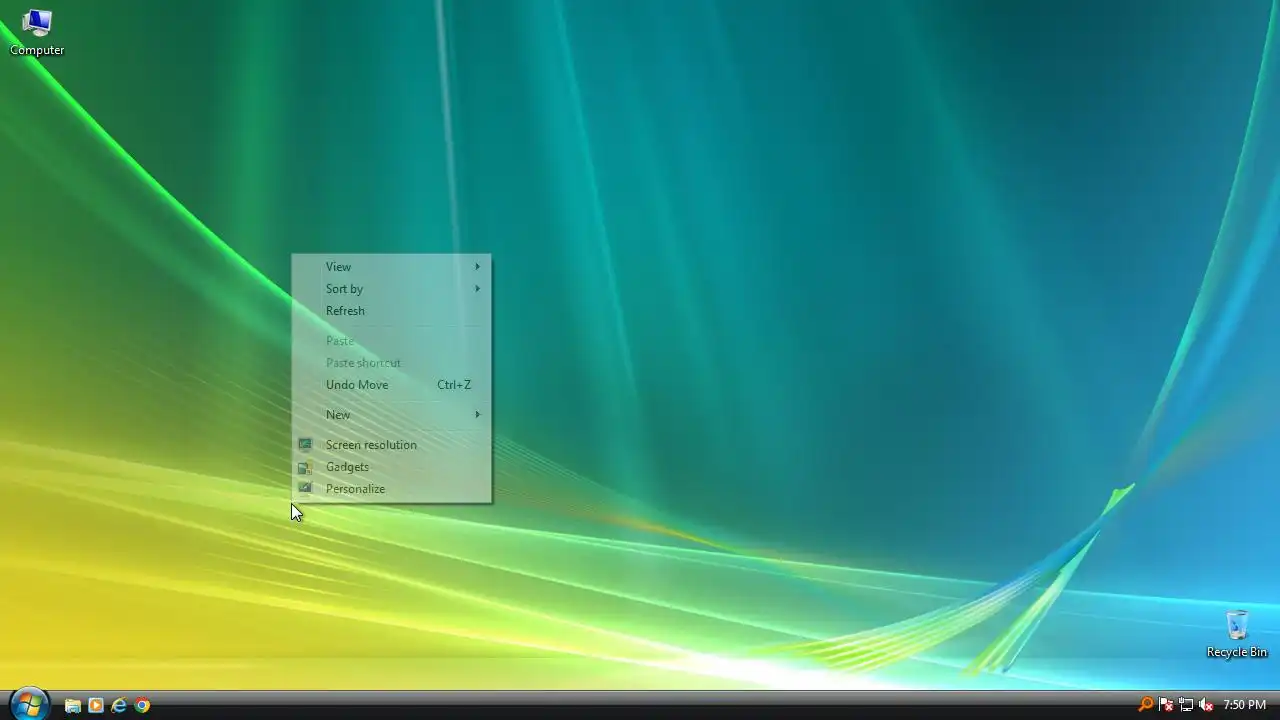Launch Windows Explorer from the taskbar
The image size is (1280, 720).
[73, 705]
